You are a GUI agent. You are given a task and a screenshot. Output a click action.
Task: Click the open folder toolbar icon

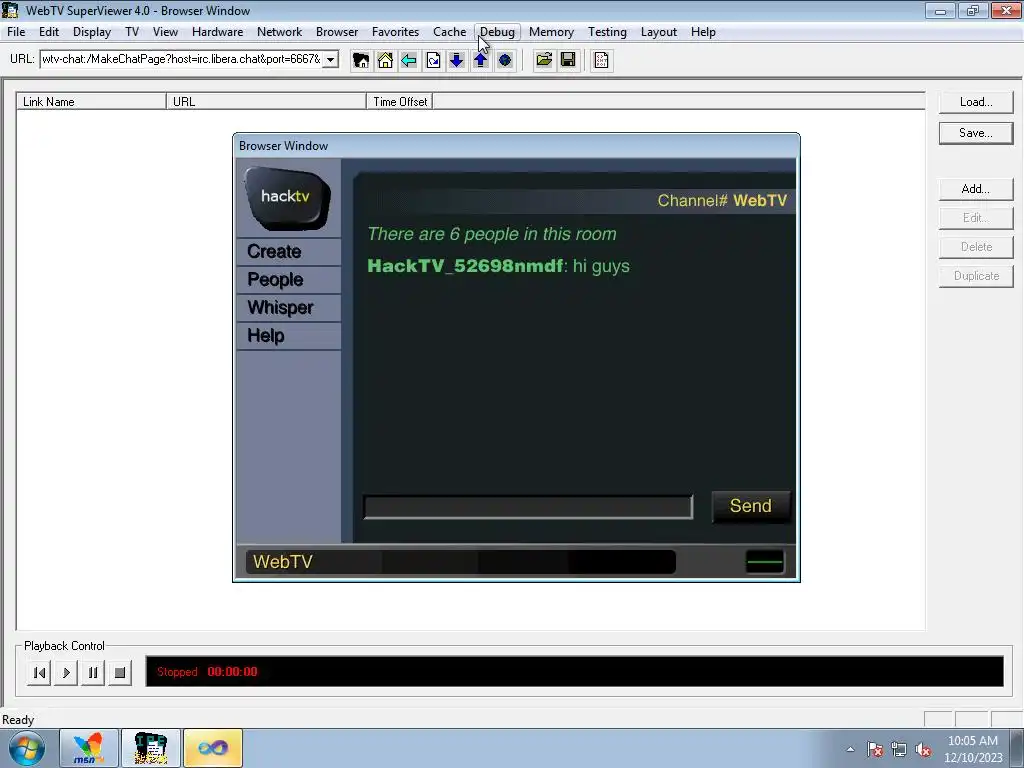(544, 60)
